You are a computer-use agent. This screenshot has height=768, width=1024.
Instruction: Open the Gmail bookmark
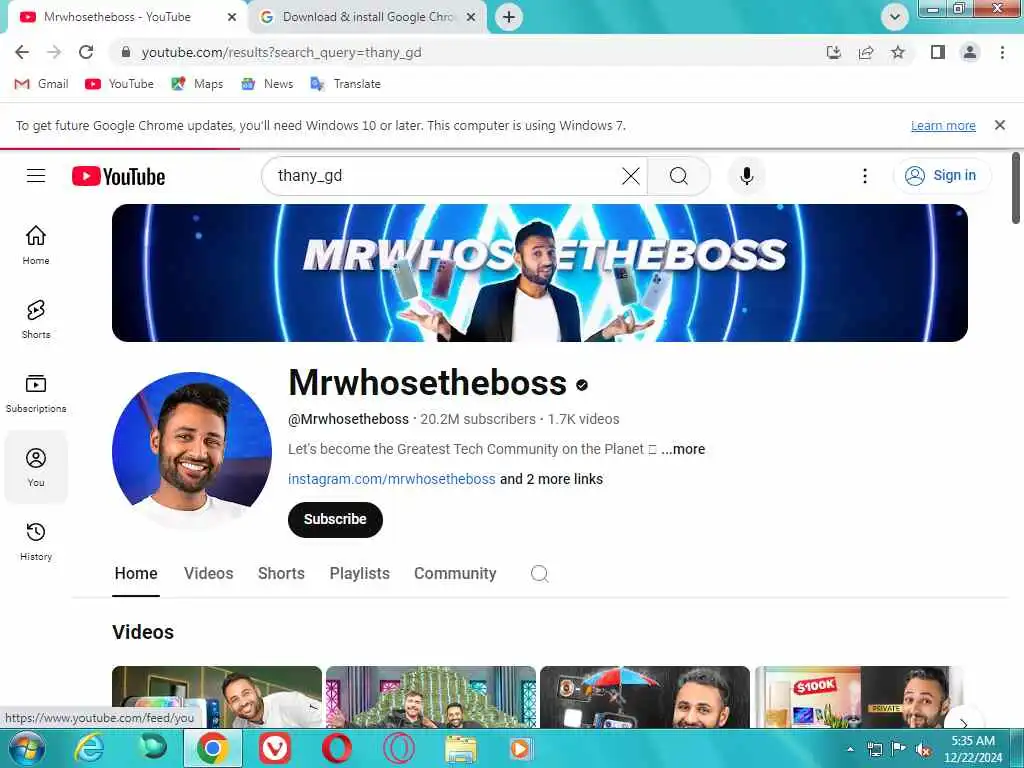[x=42, y=84]
